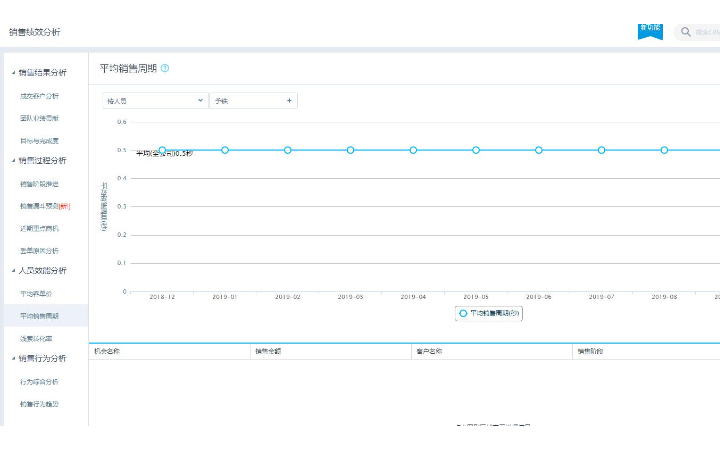Click the 2019-01 data point on the chart
This screenshot has height=450, width=720.
pos(225,150)
